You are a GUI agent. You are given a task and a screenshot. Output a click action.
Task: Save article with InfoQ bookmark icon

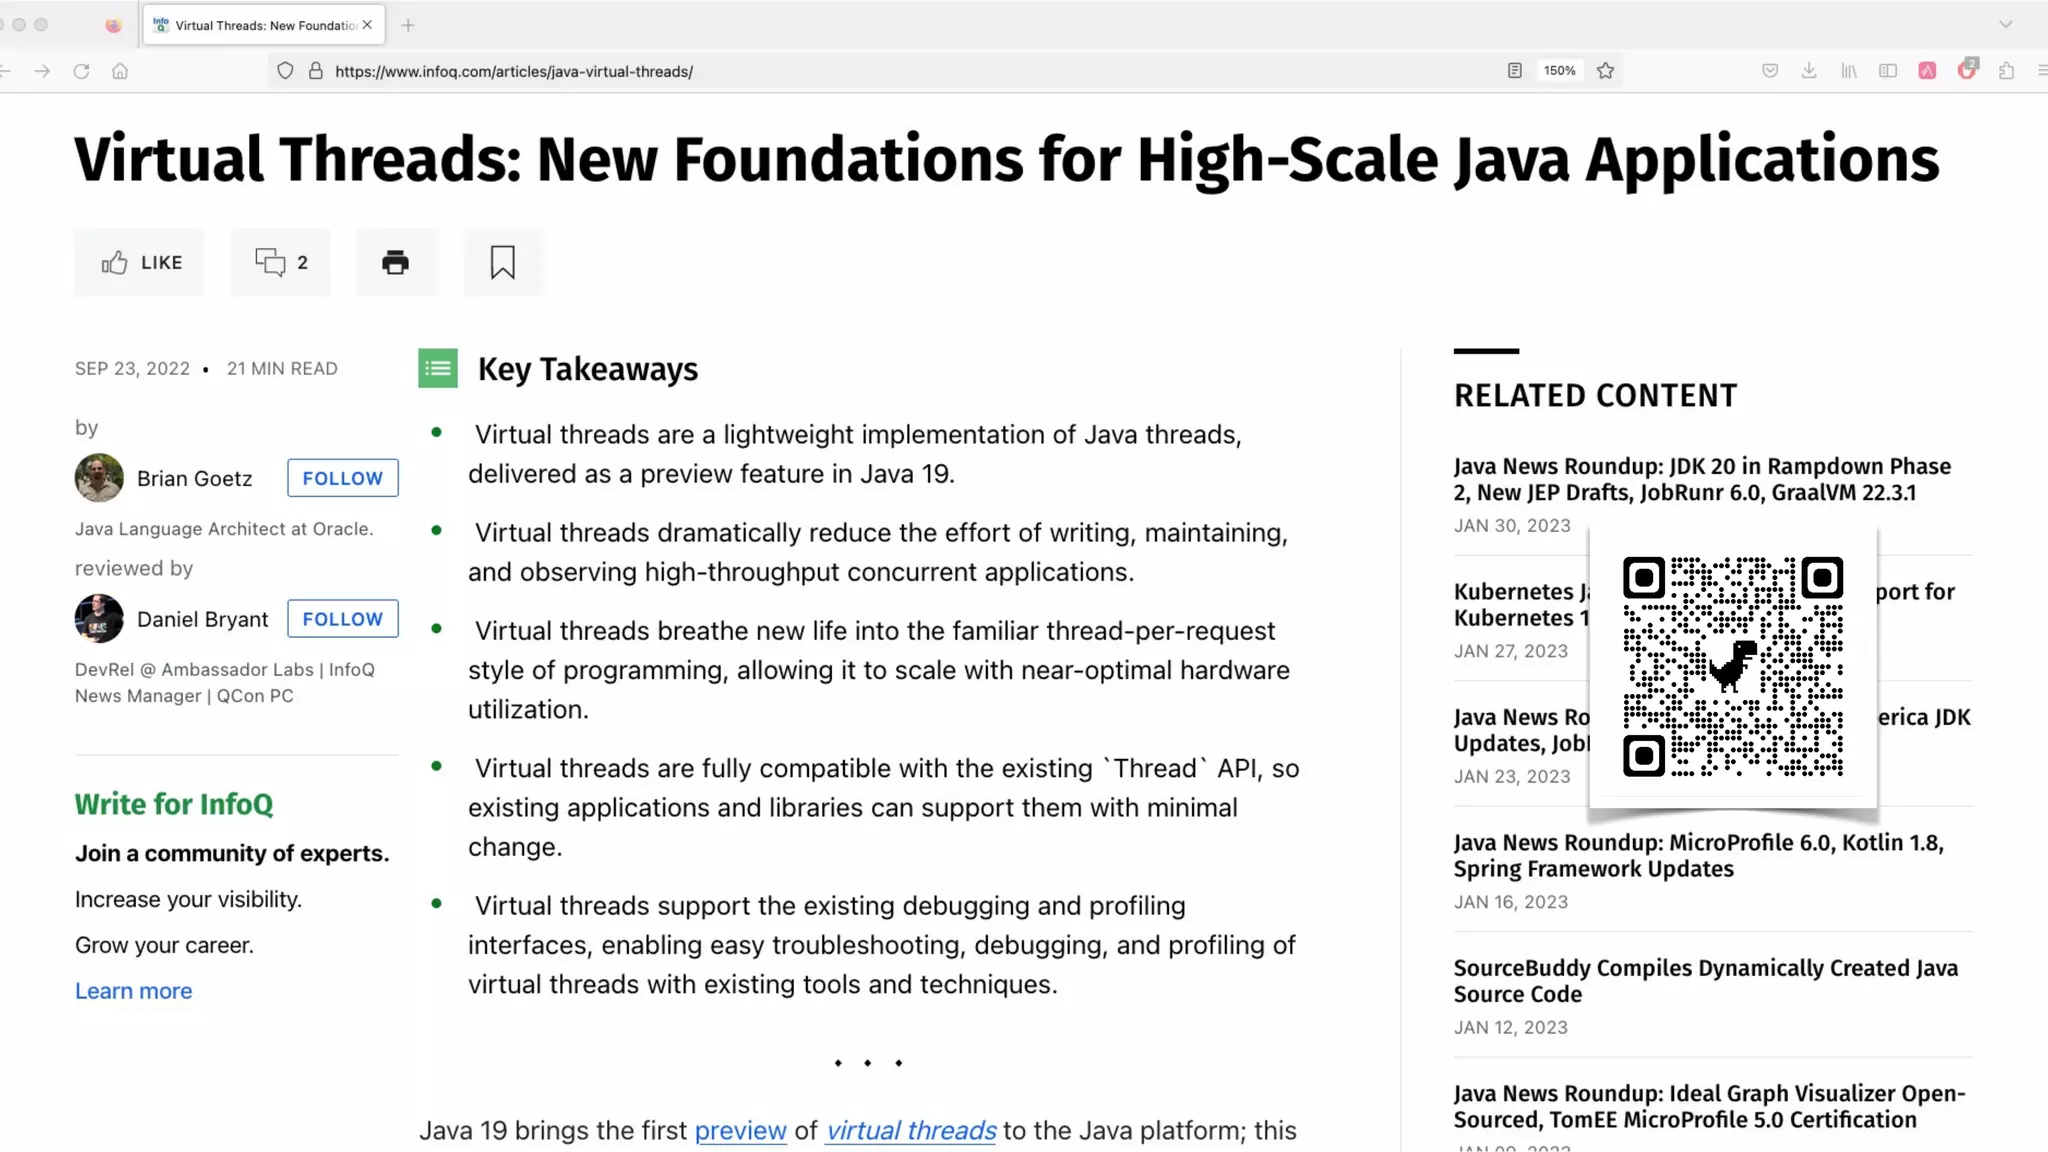pos(503,262)
